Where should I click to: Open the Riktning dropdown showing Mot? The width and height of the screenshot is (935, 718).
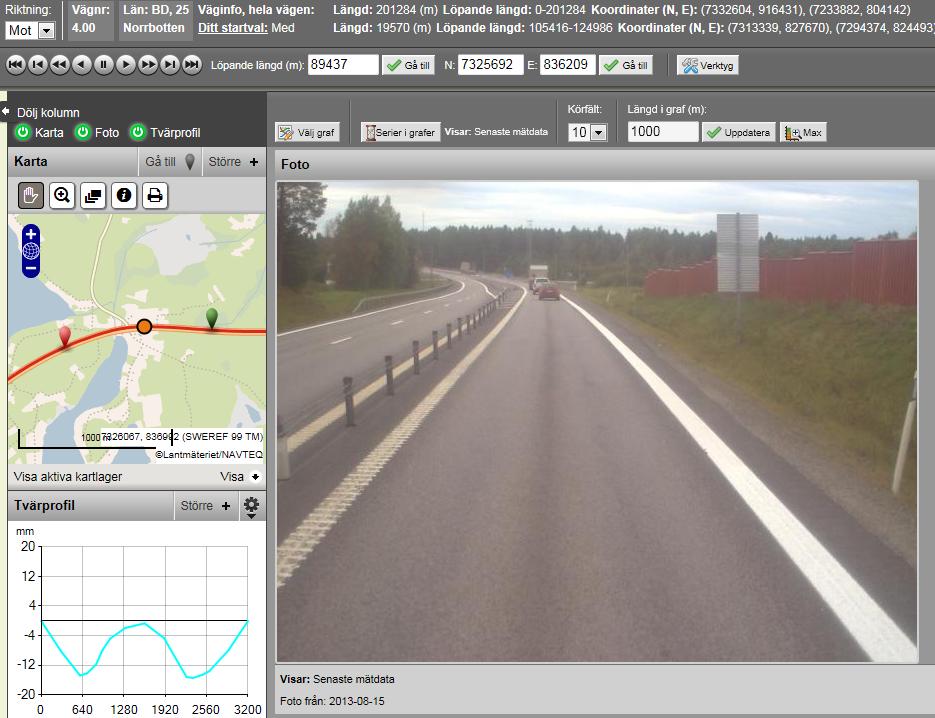[30, 30]
